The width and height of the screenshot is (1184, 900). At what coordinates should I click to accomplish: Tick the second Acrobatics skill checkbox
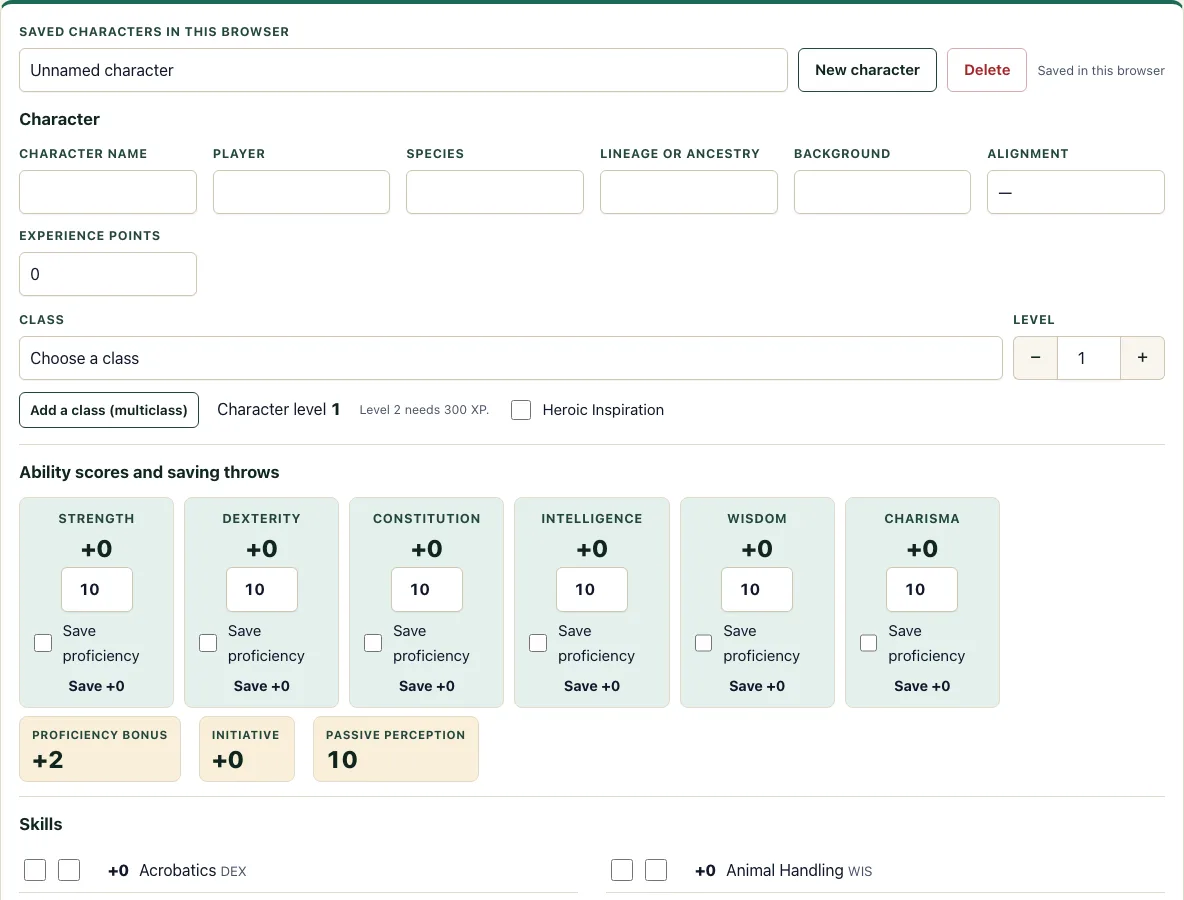[x=69, y=870]
